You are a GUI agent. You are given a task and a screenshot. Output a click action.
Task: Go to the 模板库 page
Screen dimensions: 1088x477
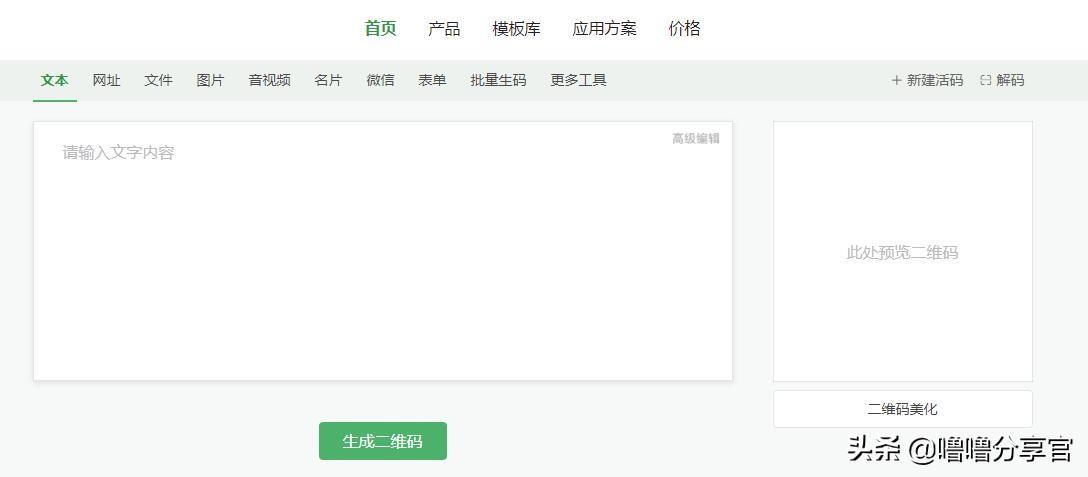516,29
